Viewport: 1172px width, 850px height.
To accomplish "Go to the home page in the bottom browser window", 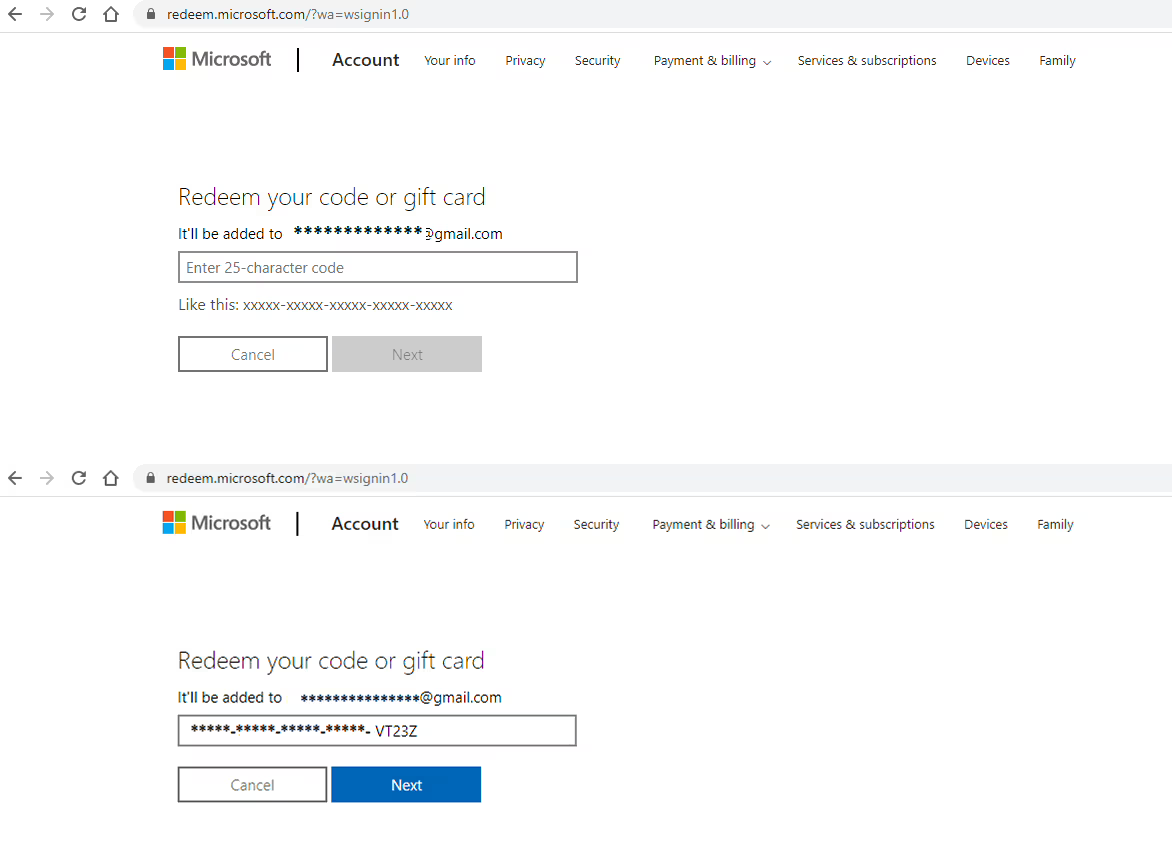I will [111, 478].
